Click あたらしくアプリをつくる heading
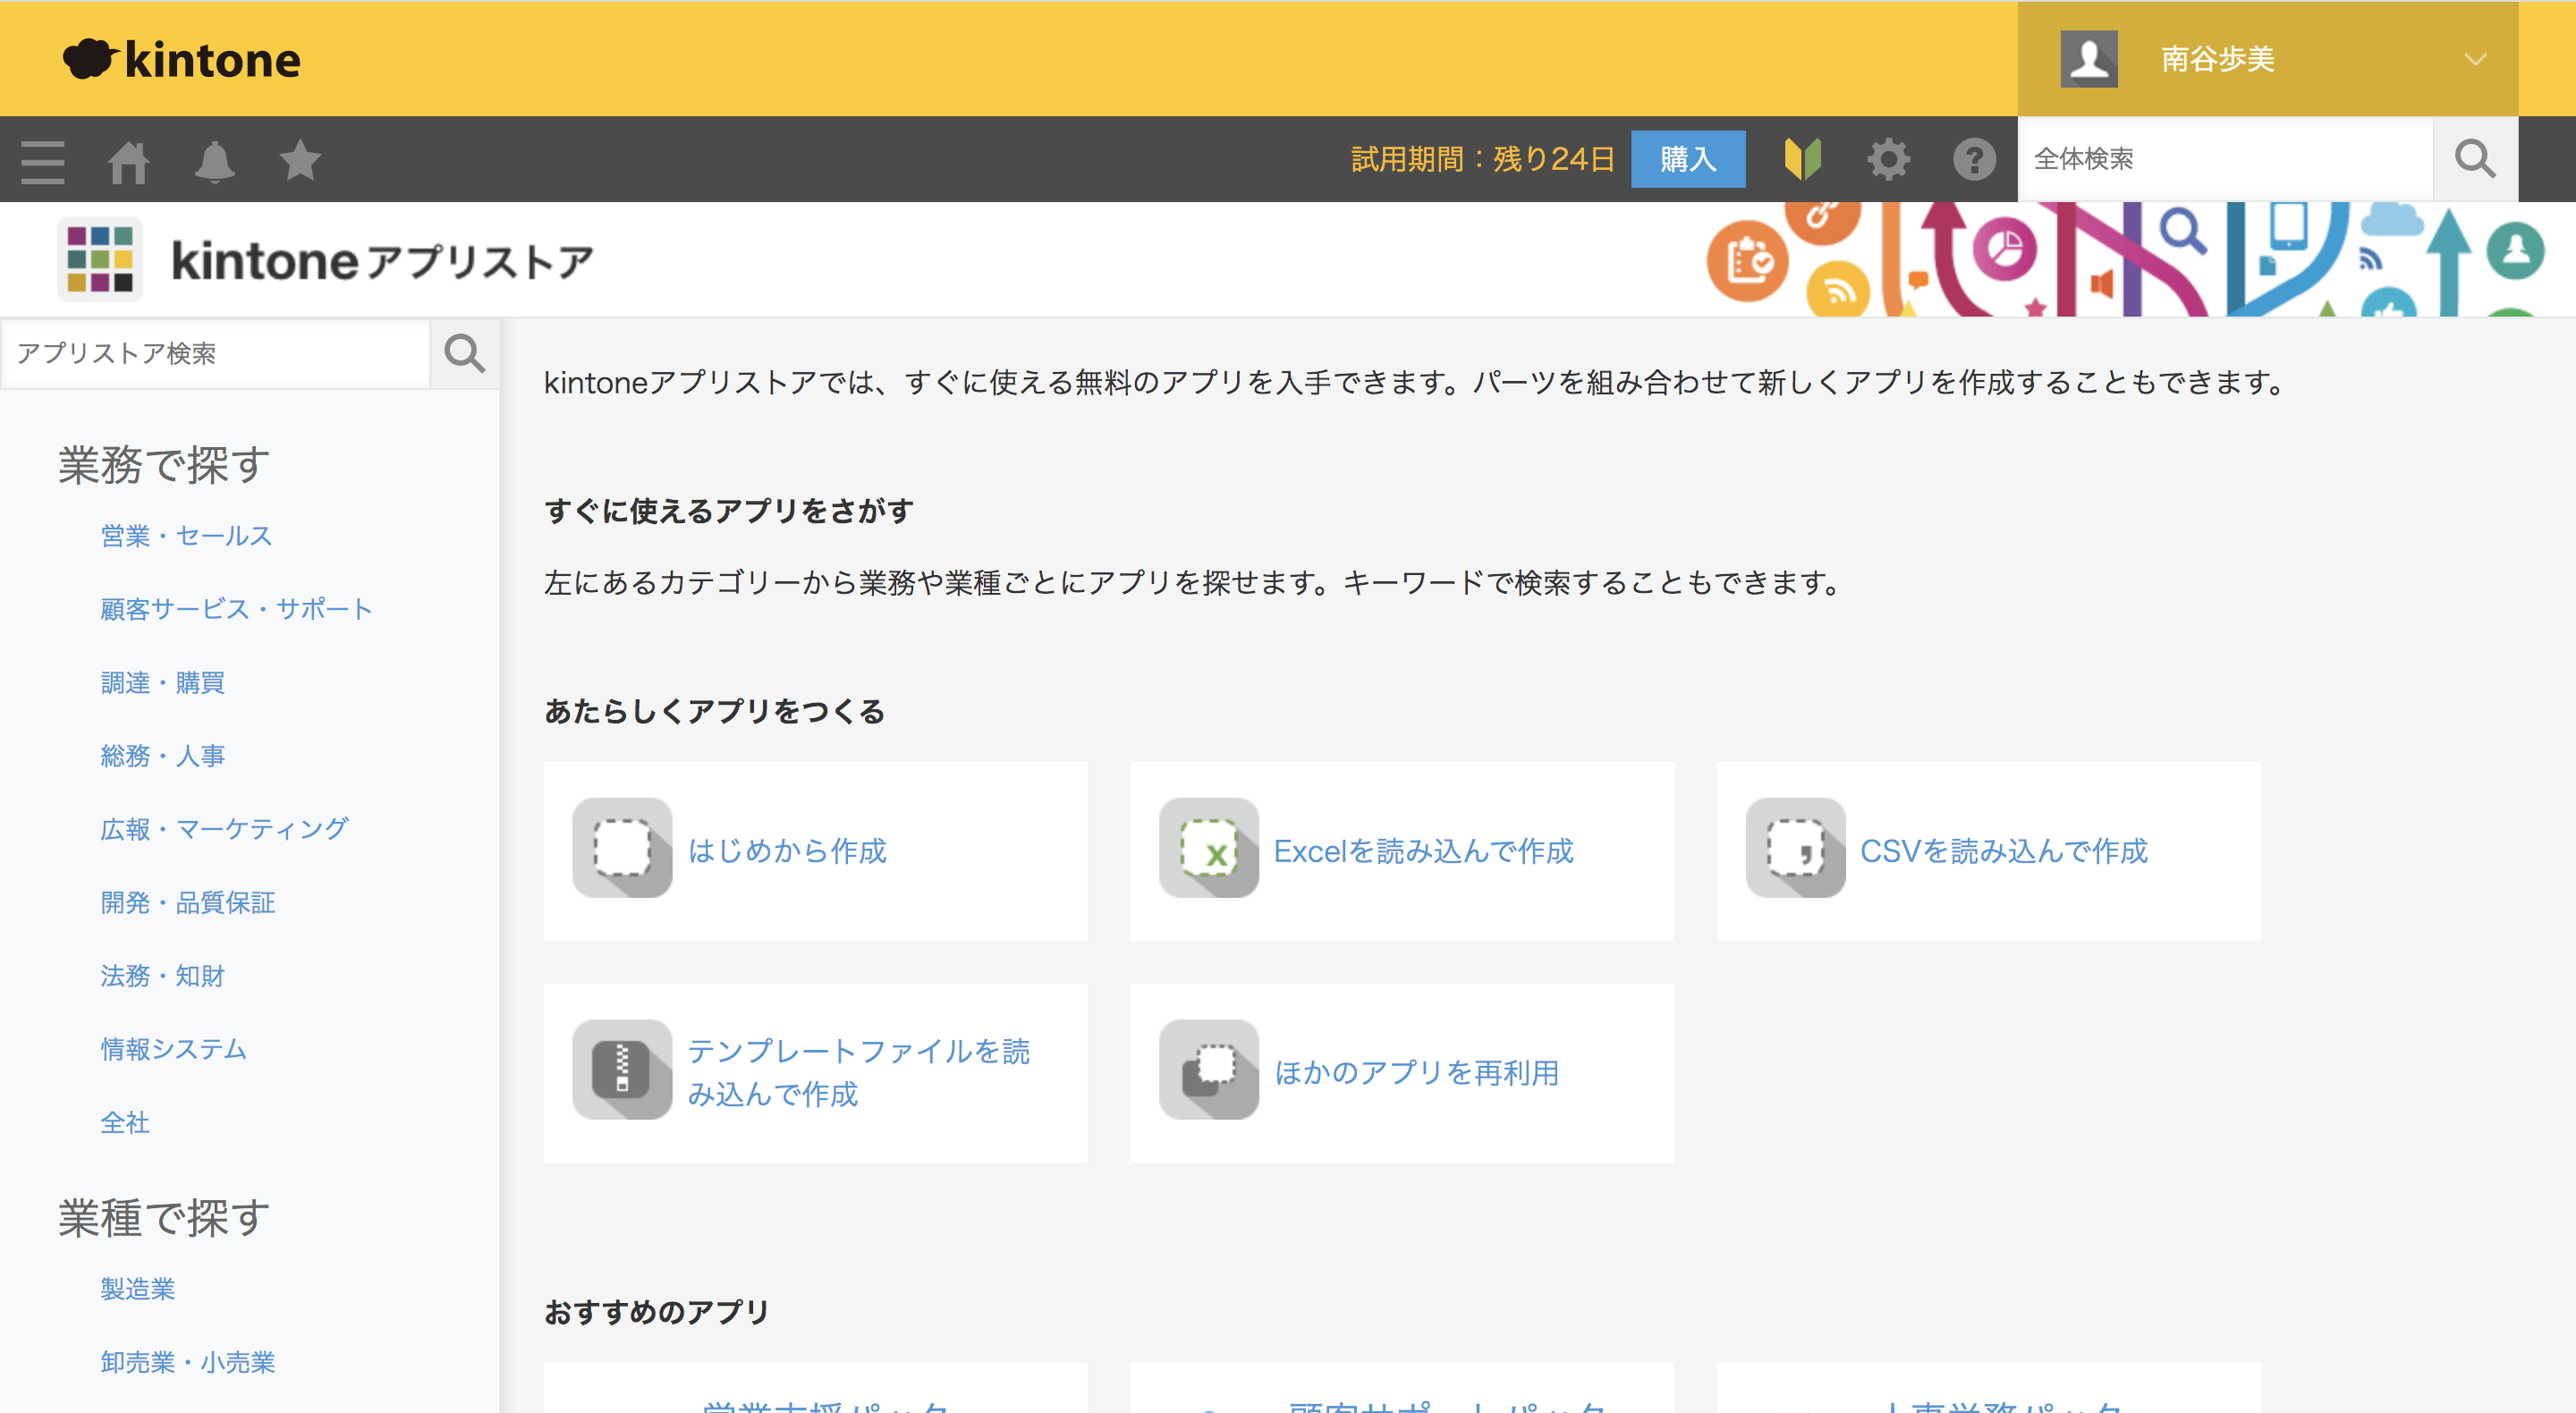Screen dimensions: 2576x1413 coord(714,712)
